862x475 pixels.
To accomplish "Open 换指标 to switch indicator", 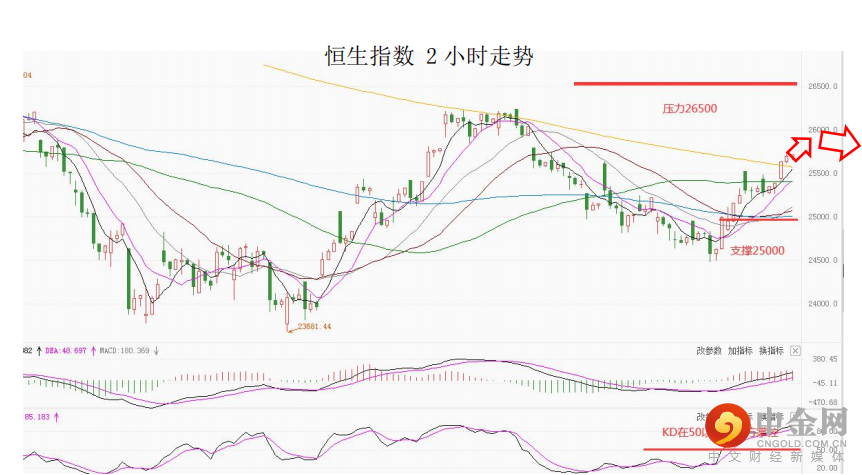I will point(770,351).
